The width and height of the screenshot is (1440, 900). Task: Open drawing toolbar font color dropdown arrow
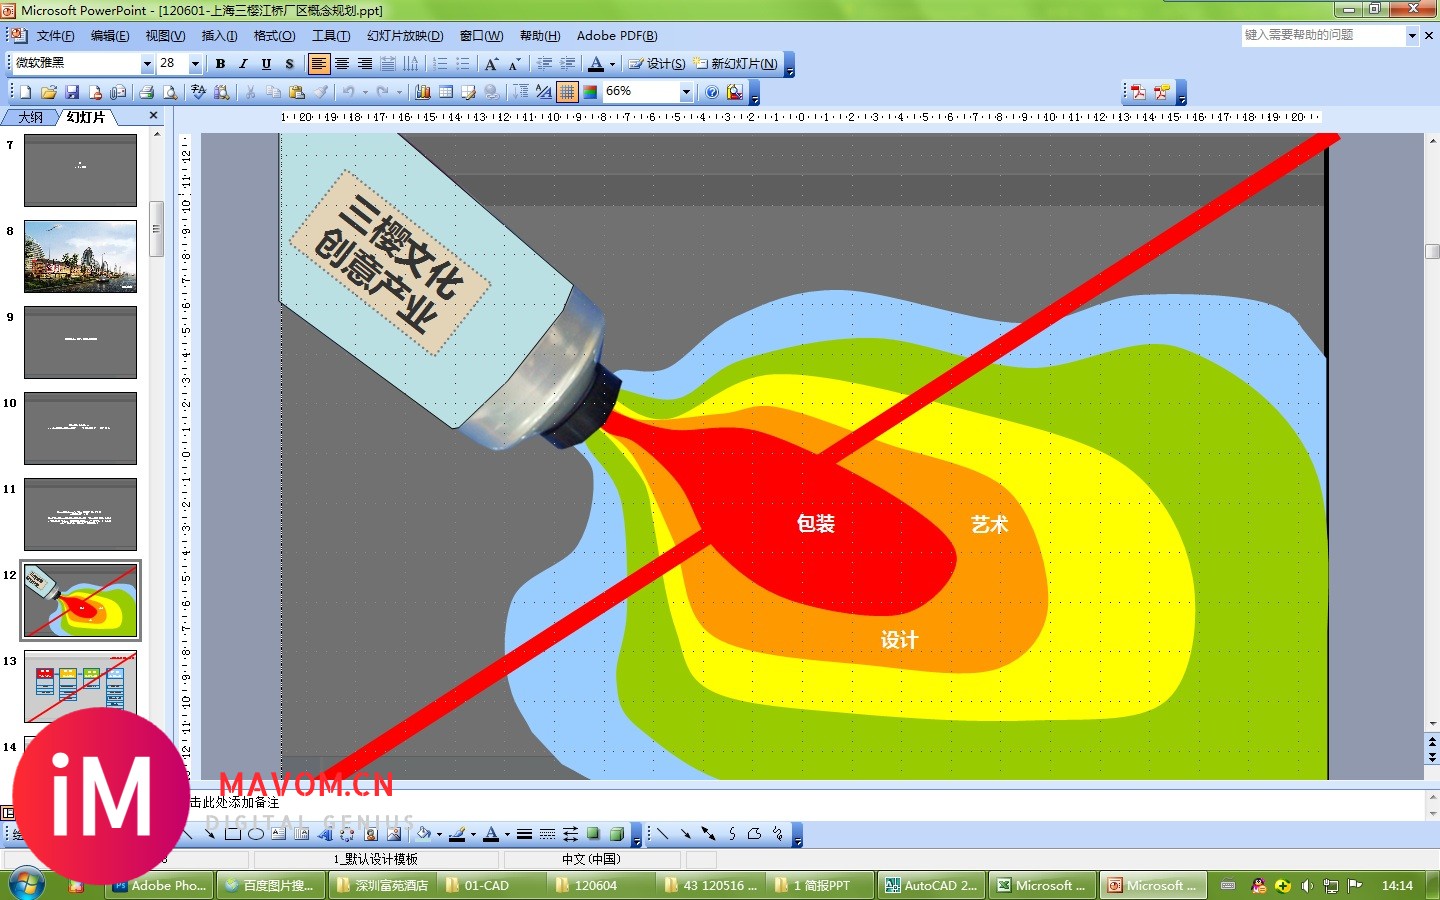pos(507,834)
